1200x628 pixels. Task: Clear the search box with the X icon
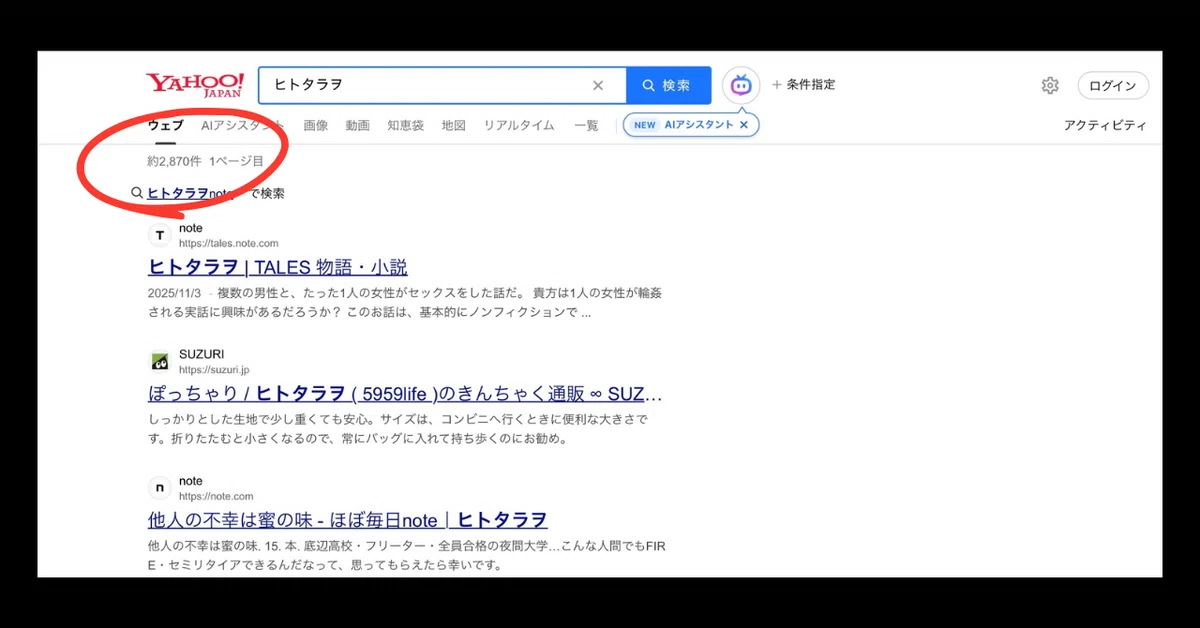tap(598, 86)
